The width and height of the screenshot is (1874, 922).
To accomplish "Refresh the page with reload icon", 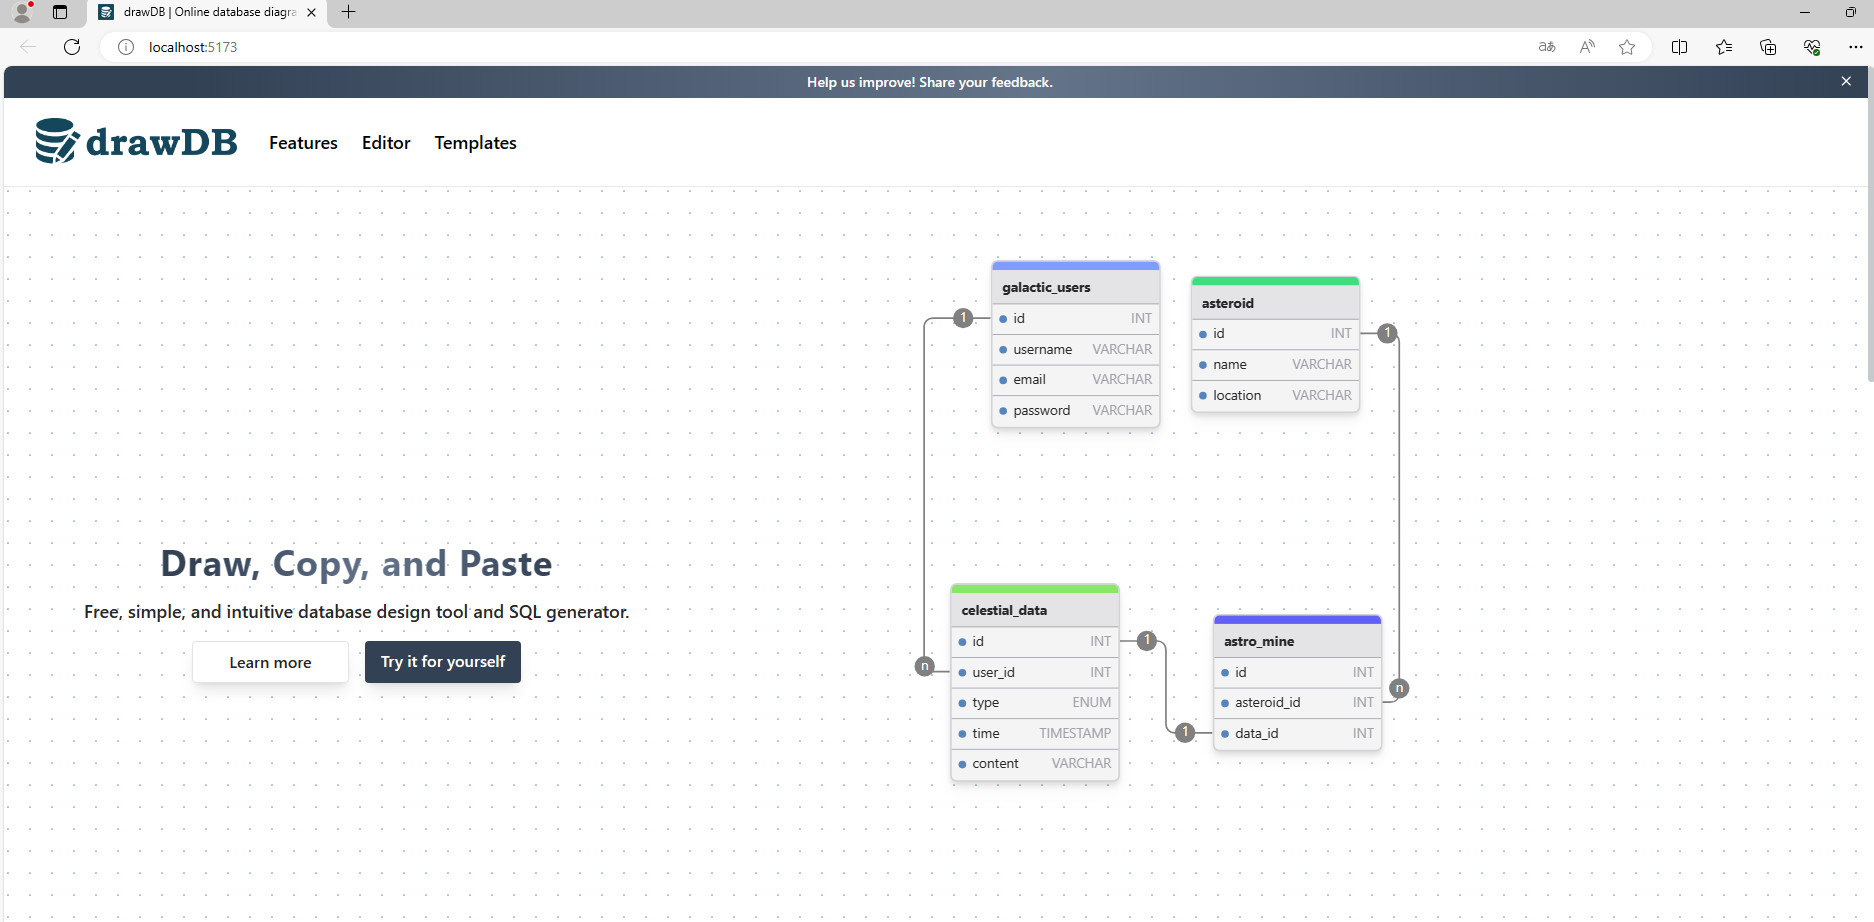I will pos(72,47).
